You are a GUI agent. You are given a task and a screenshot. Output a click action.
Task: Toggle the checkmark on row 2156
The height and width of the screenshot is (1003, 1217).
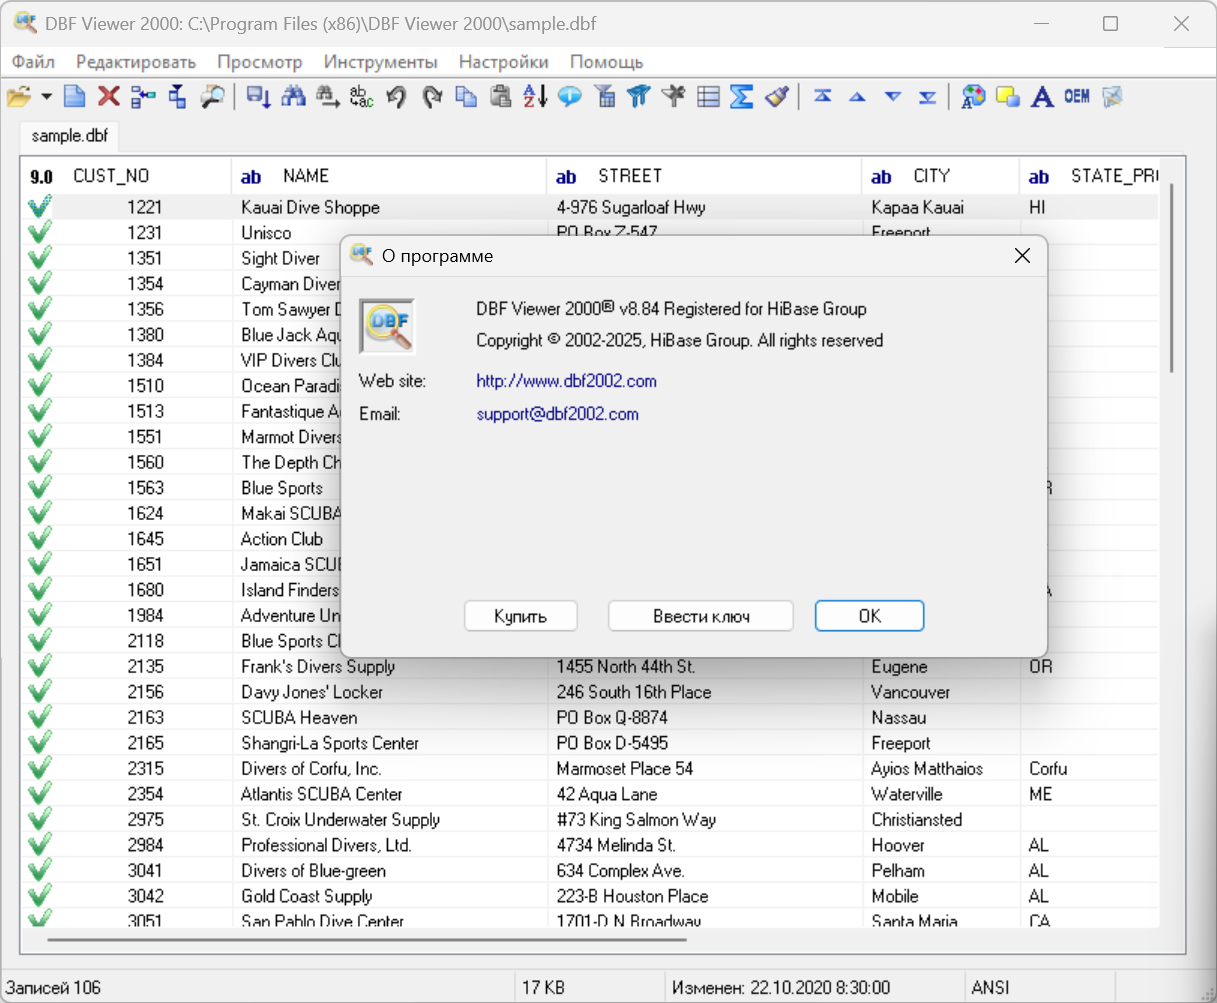(x=40, y=692)
